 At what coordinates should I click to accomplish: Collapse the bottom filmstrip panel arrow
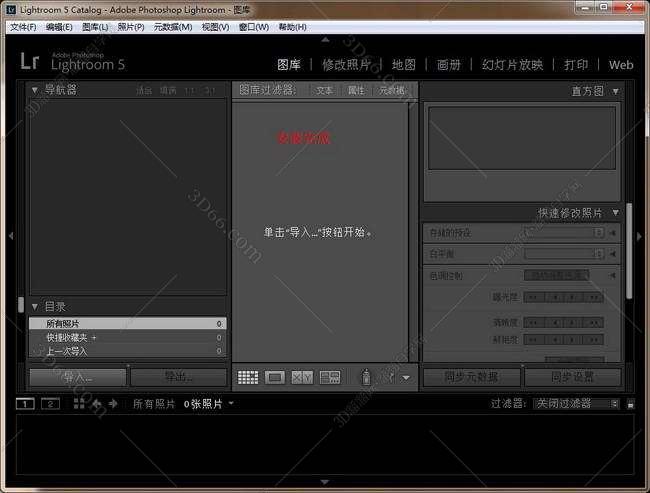point(325,482)
